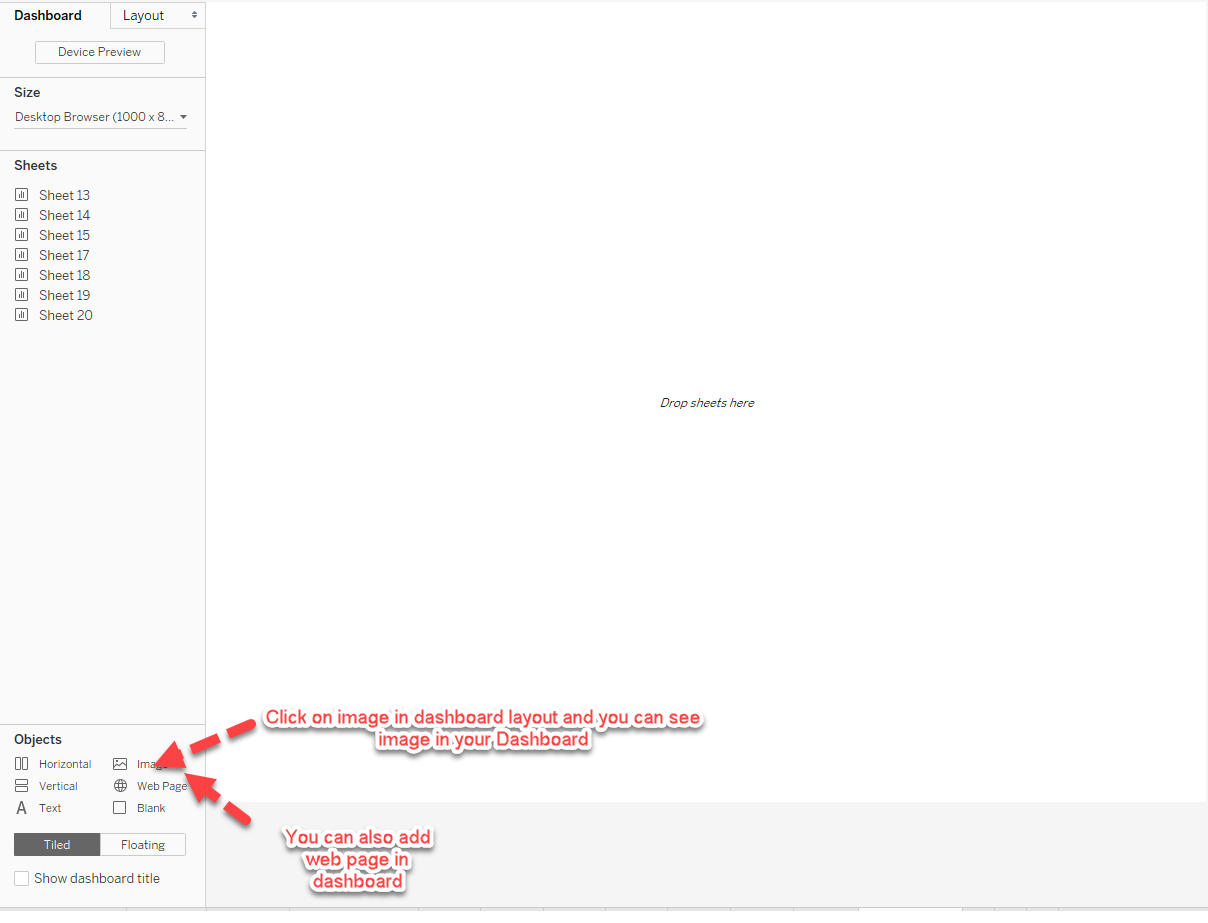Expand the Layout tab arrow selector

click(x=194, y=15)
